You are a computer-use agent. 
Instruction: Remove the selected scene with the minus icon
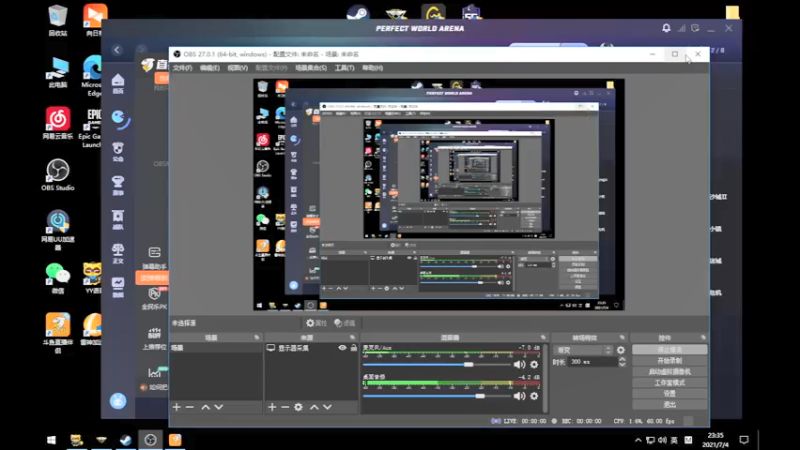tap(190, 407)
